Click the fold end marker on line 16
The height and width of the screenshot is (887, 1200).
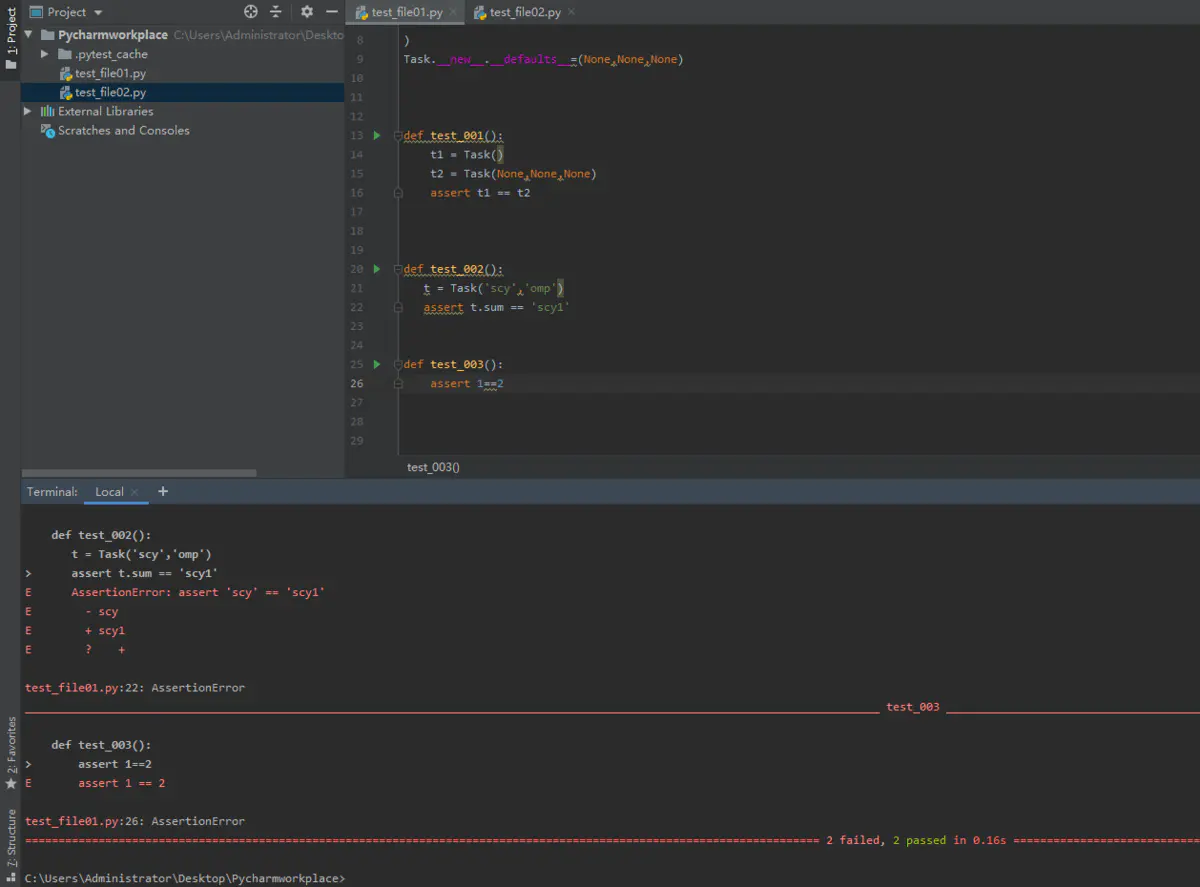398,193
